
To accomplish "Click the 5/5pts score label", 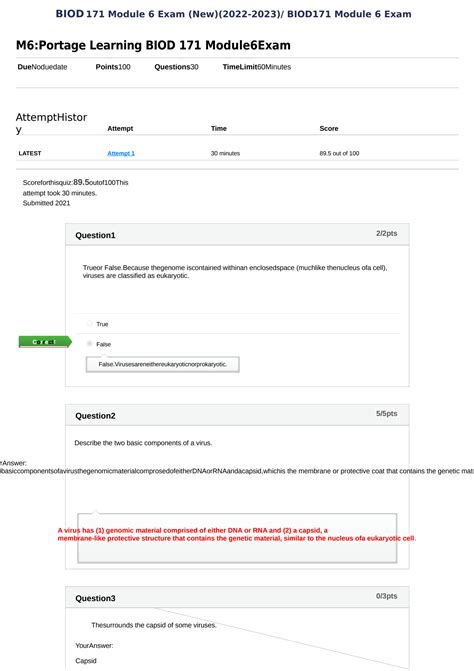I will click(x=387, y=413).
